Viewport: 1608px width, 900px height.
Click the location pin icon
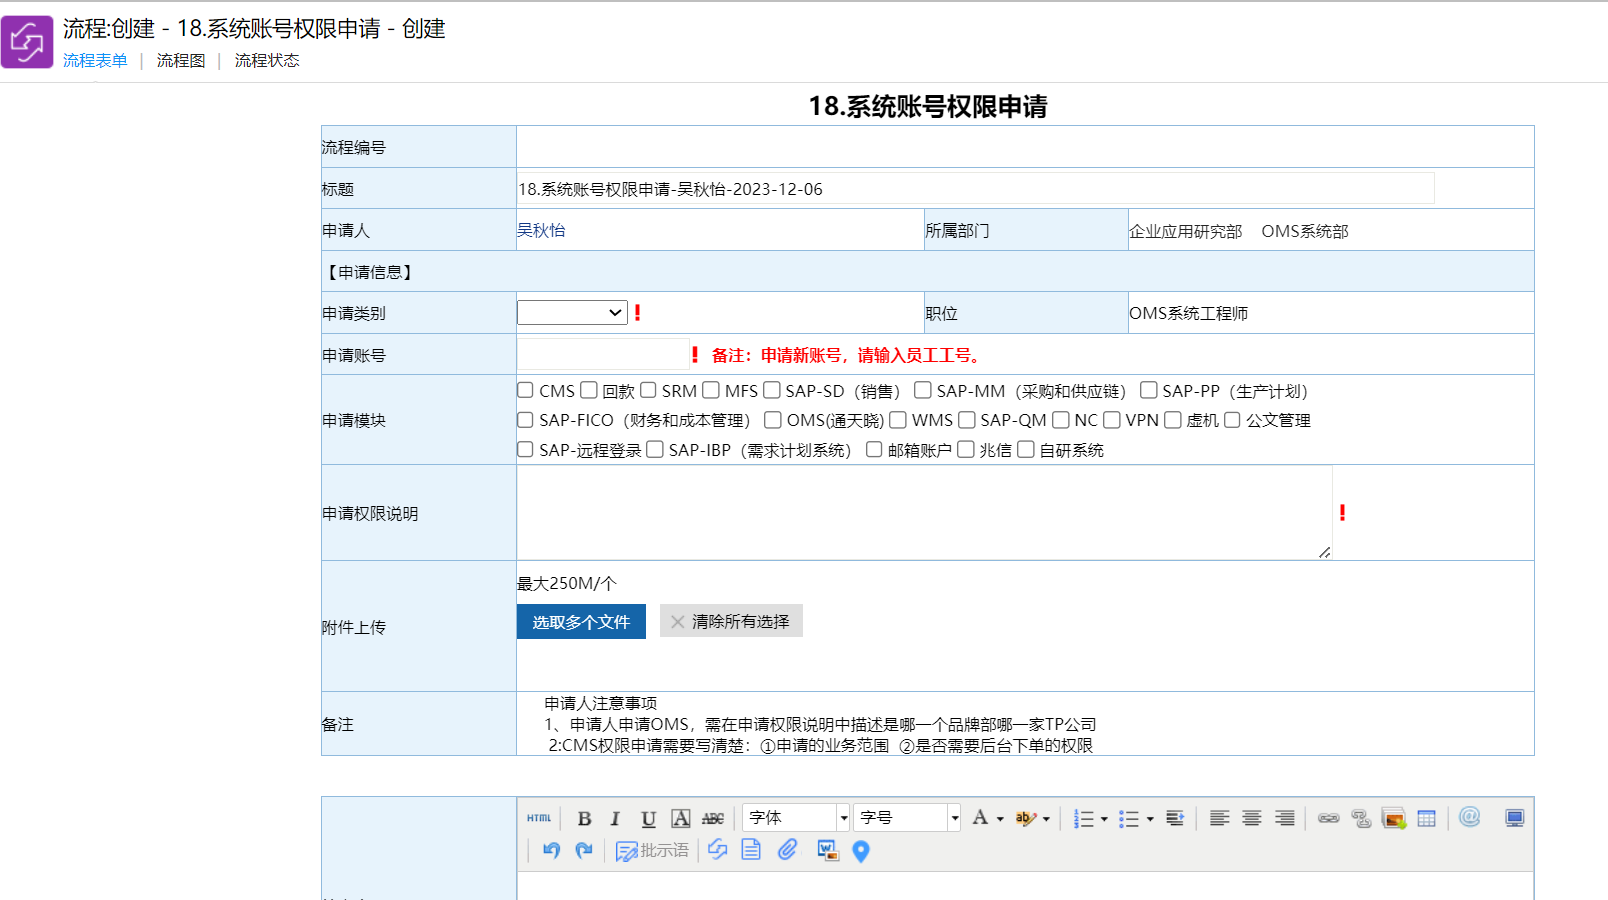point(861,851)
